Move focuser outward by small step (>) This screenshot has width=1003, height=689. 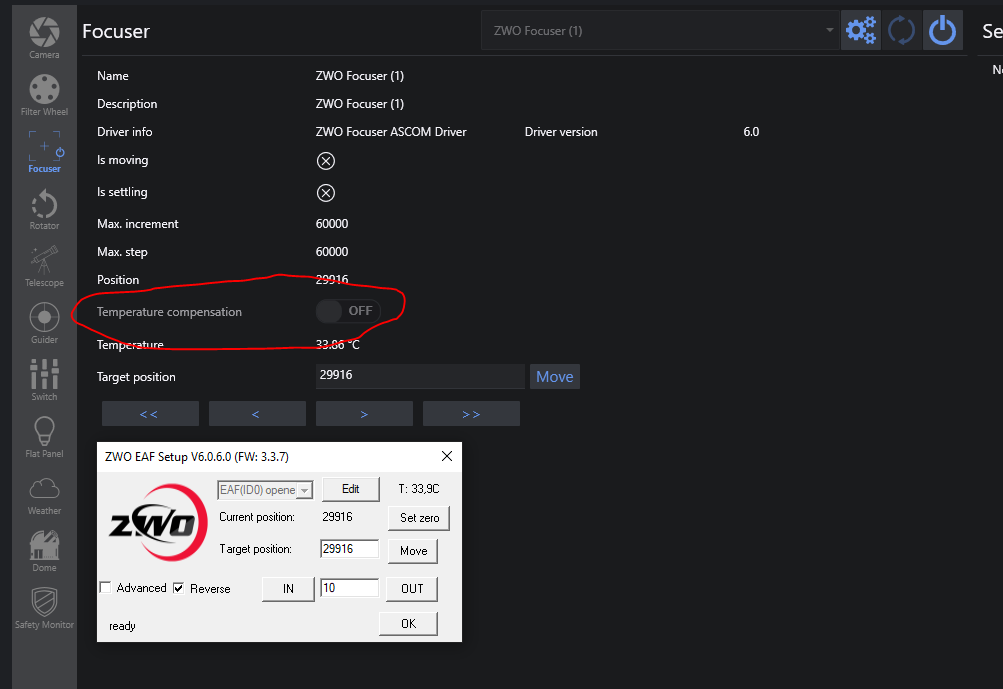pos(364,413)
